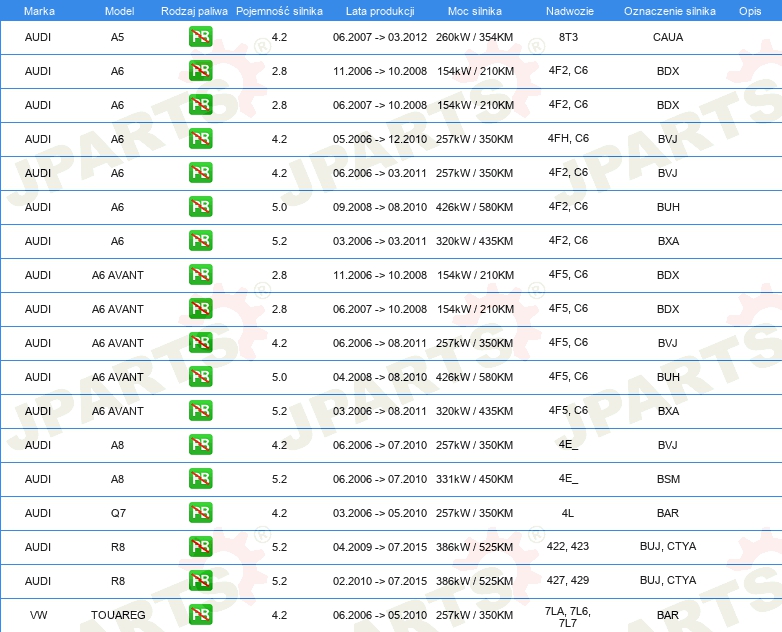
Task: Click petrol icon for A6 2.8 from 06.2007
Action: (x=200, y=105)
